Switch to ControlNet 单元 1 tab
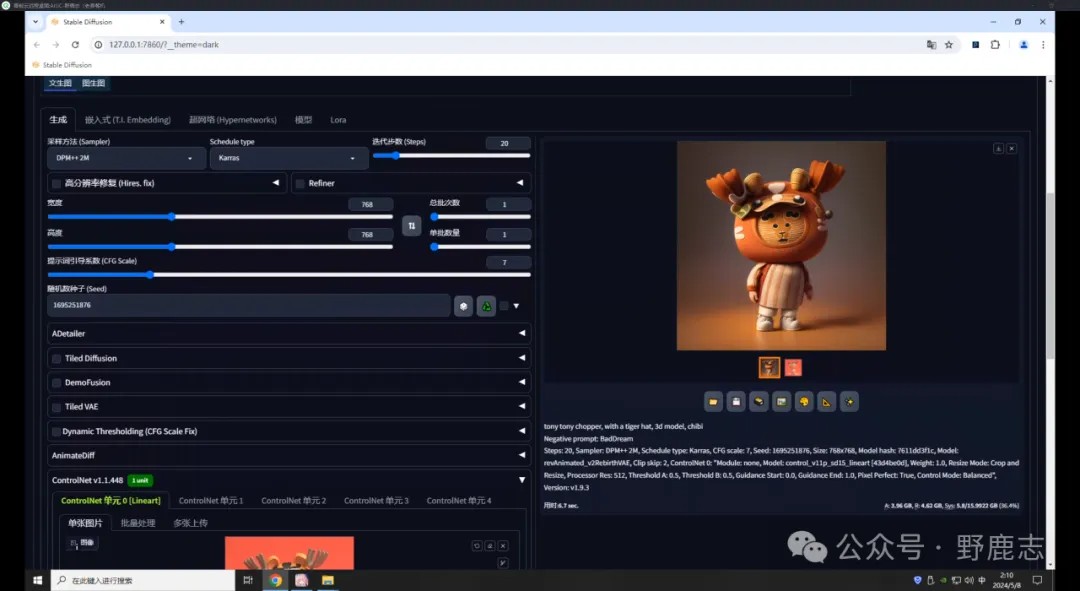 coord(211,501)
